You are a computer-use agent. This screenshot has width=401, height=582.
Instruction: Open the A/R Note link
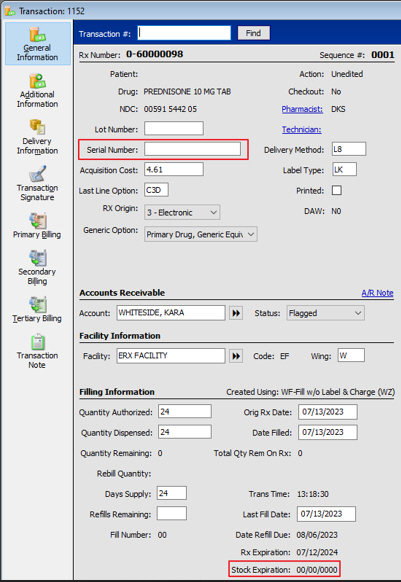[377, 293]
